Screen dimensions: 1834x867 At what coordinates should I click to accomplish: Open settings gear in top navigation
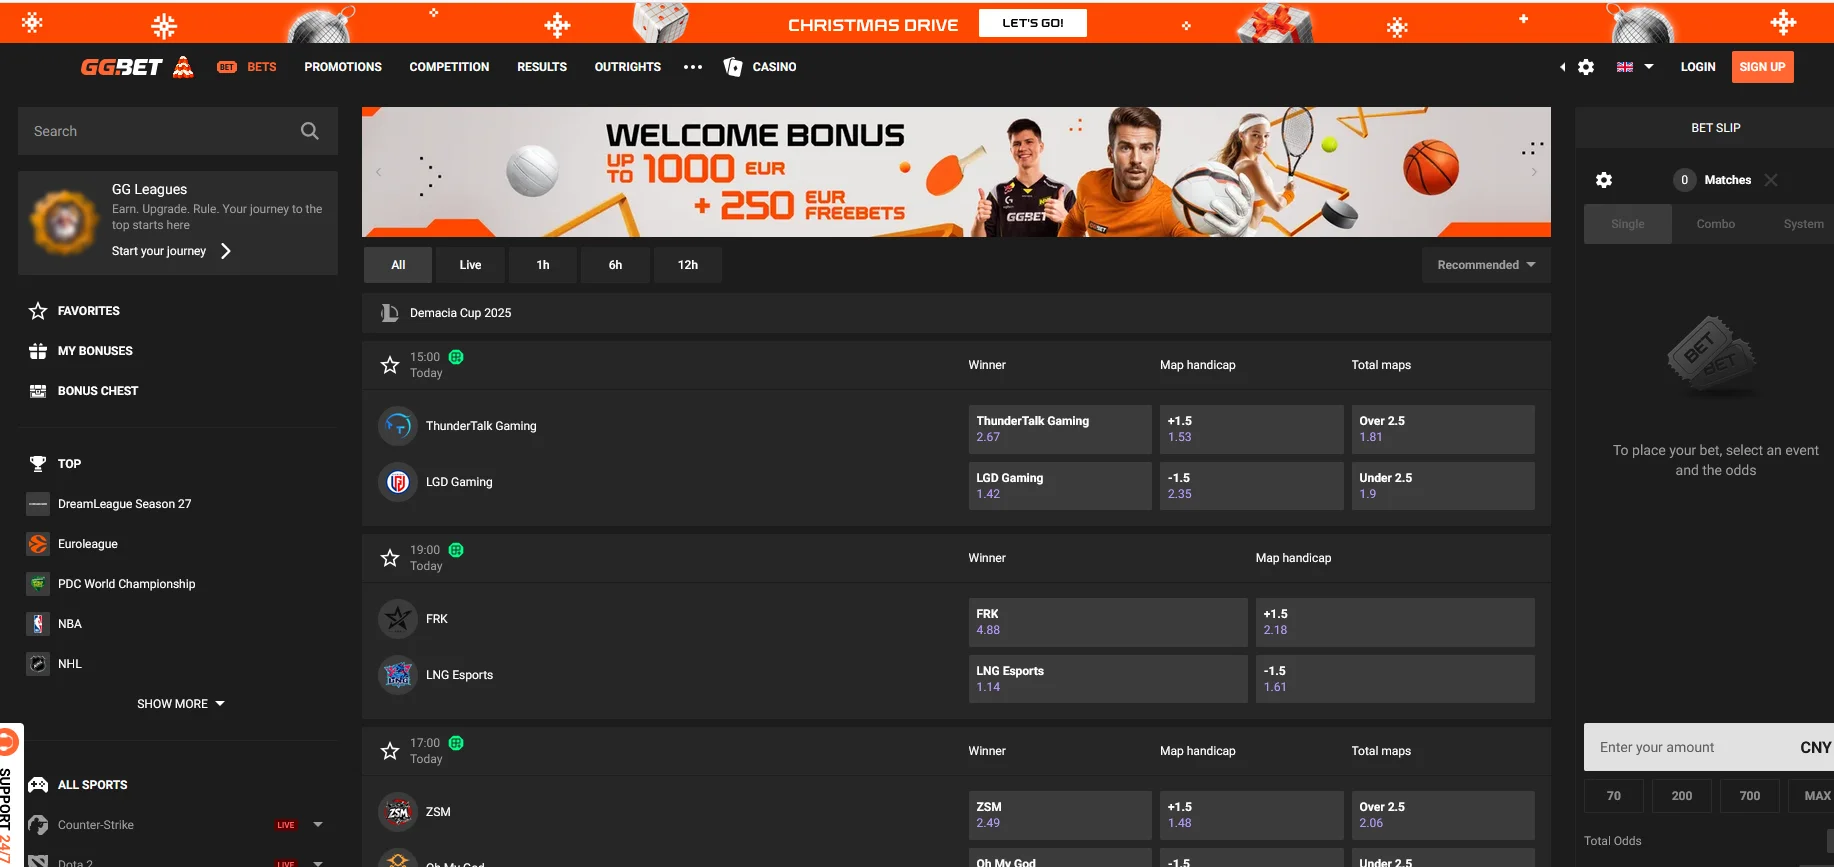[1586, 67]
